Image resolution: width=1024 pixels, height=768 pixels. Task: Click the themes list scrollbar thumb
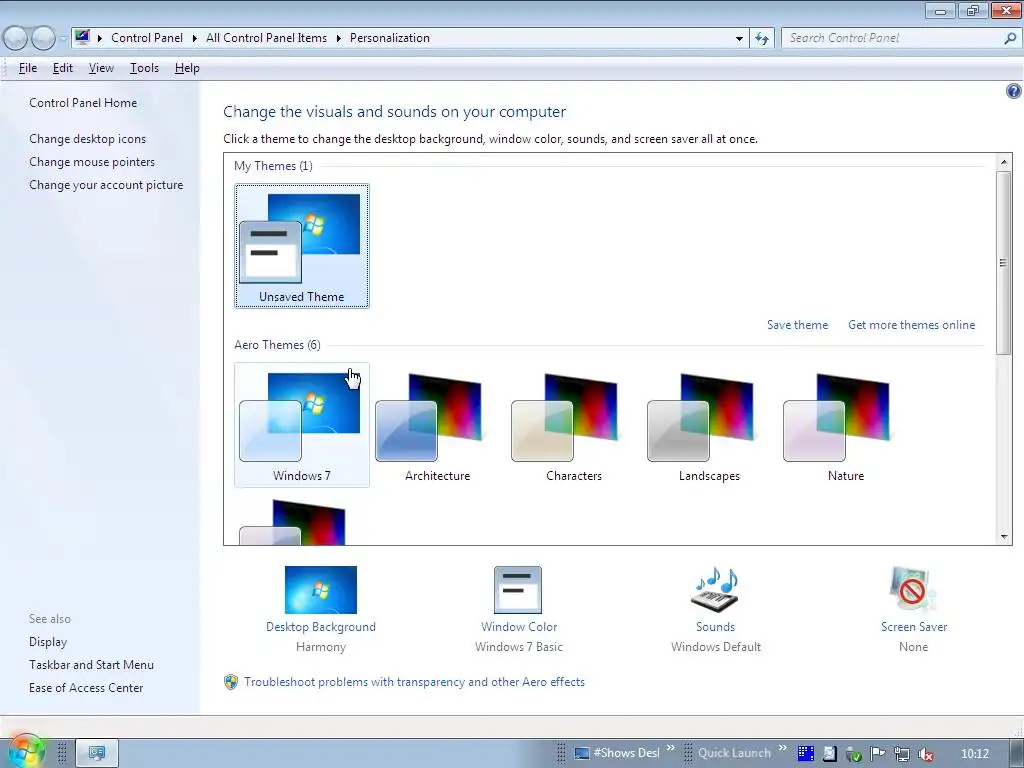[x=1004, y=263]
